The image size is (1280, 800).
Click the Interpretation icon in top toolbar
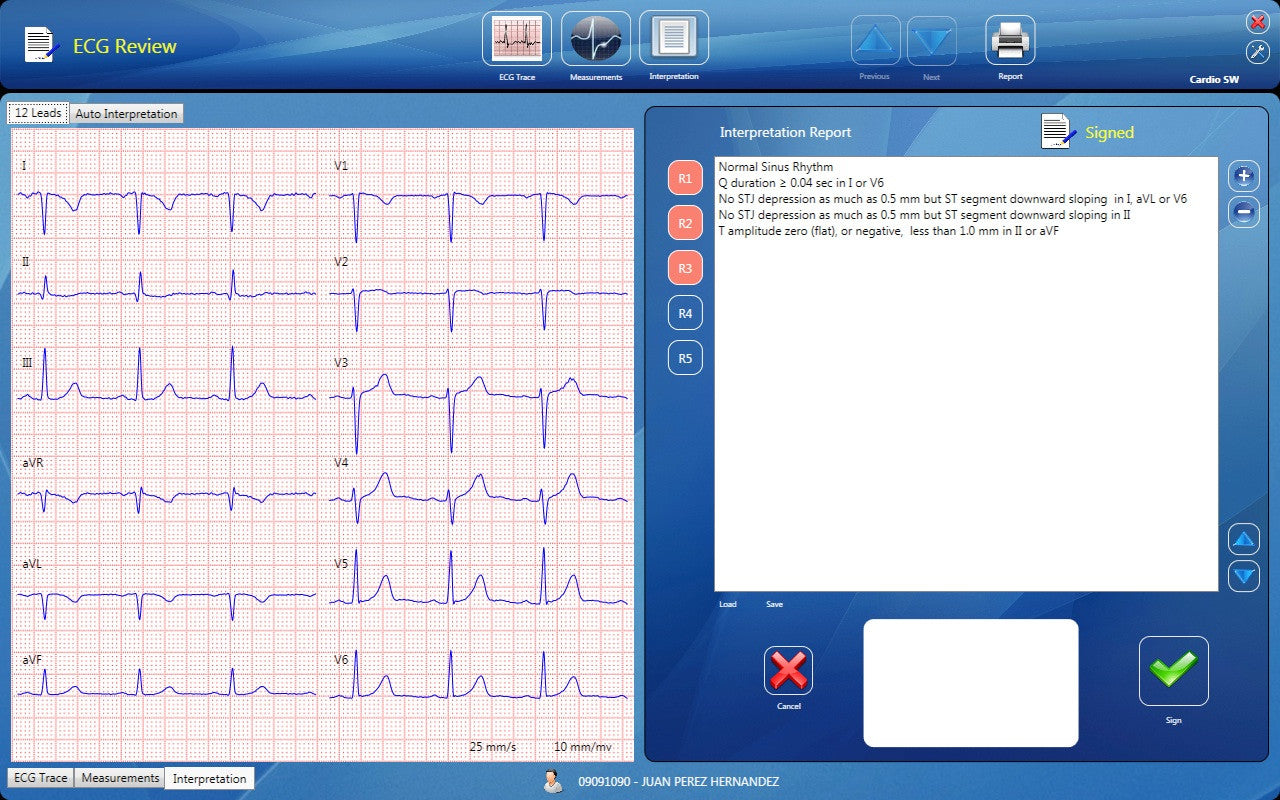pyautogui.click(x=674, y=39)
